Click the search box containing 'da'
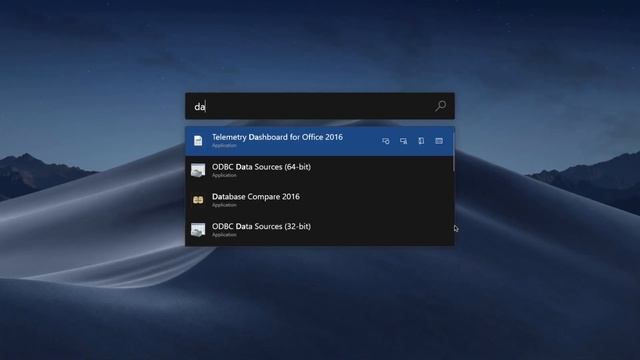This screenshot has width=640, height=360. pos(320,106)
